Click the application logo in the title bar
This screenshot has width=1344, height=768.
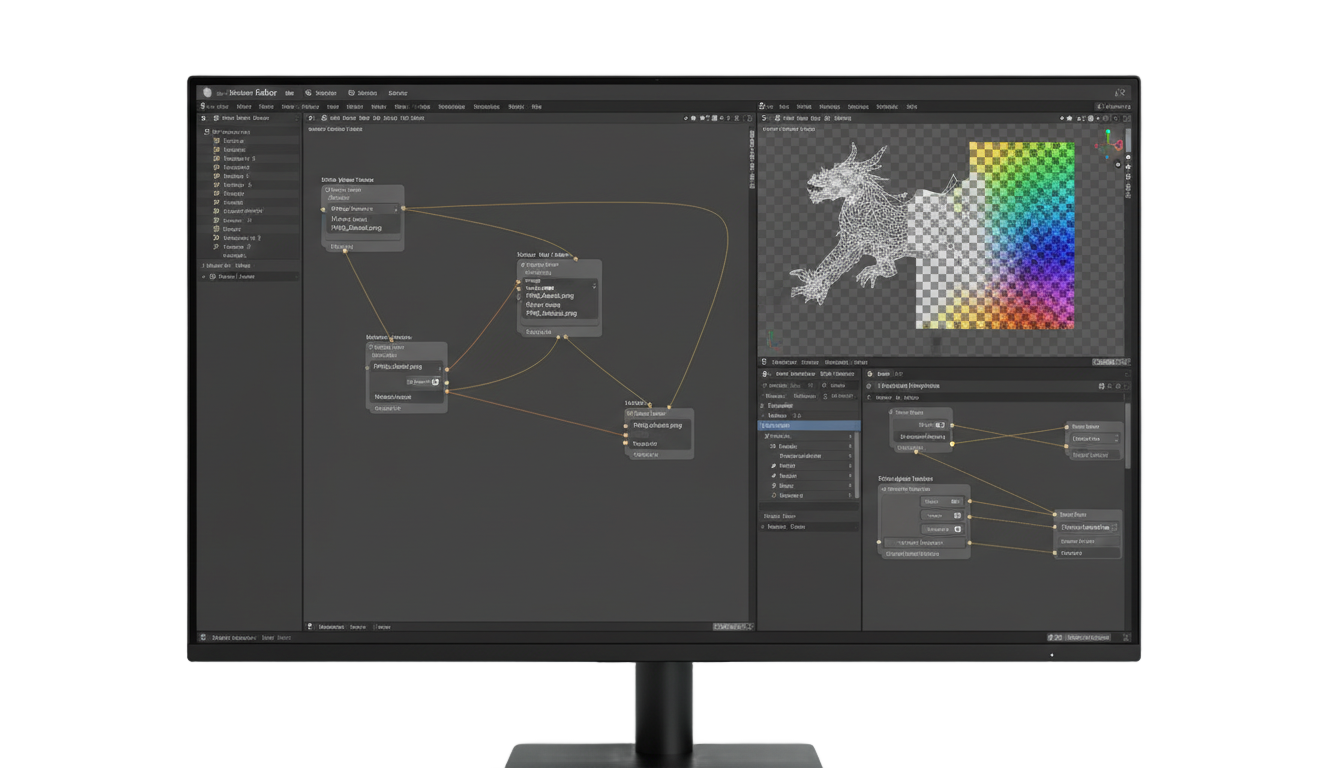coord(207,92)
